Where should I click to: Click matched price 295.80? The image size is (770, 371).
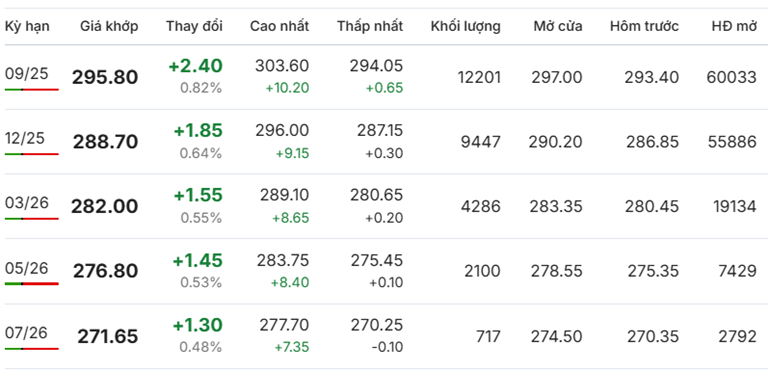(x=105, y=78)
